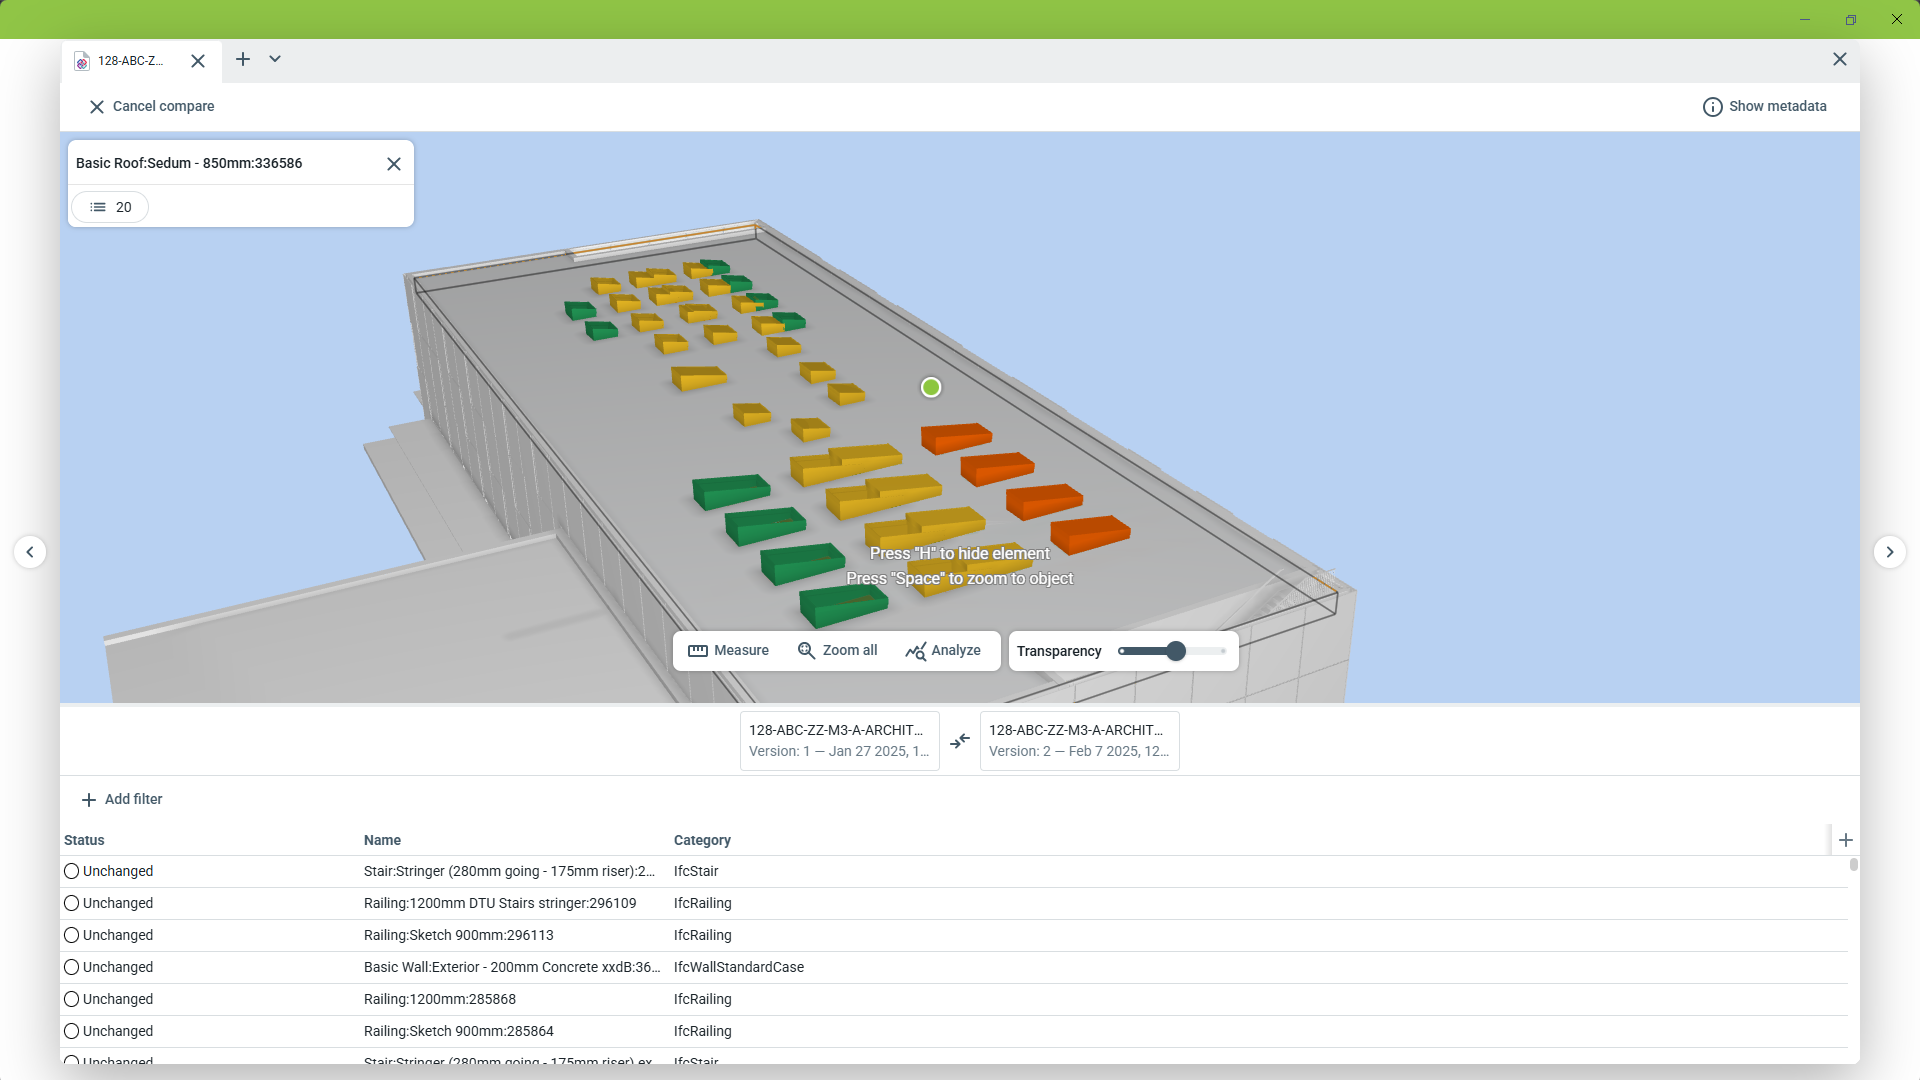This screenshot has width=1920, height=1080.
Task: Click Cancel compare
Action: point(152,107)
